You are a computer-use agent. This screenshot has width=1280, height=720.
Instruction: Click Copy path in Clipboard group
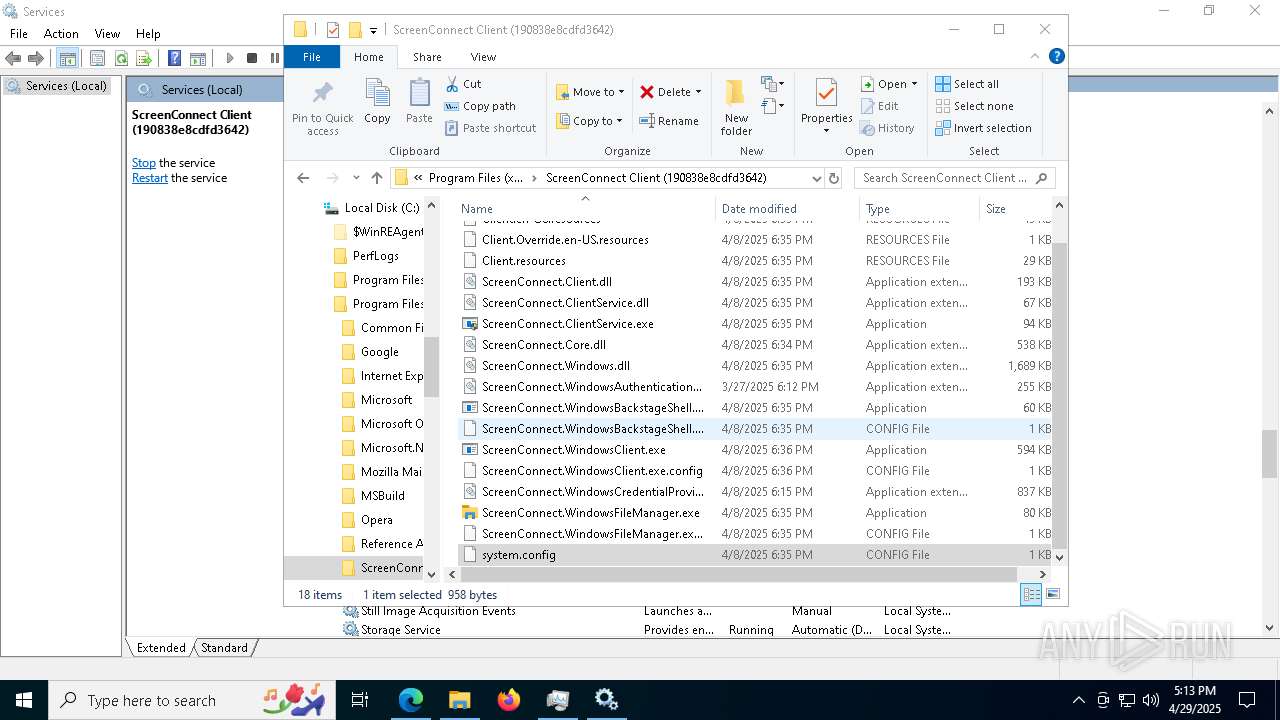point(480,106)
